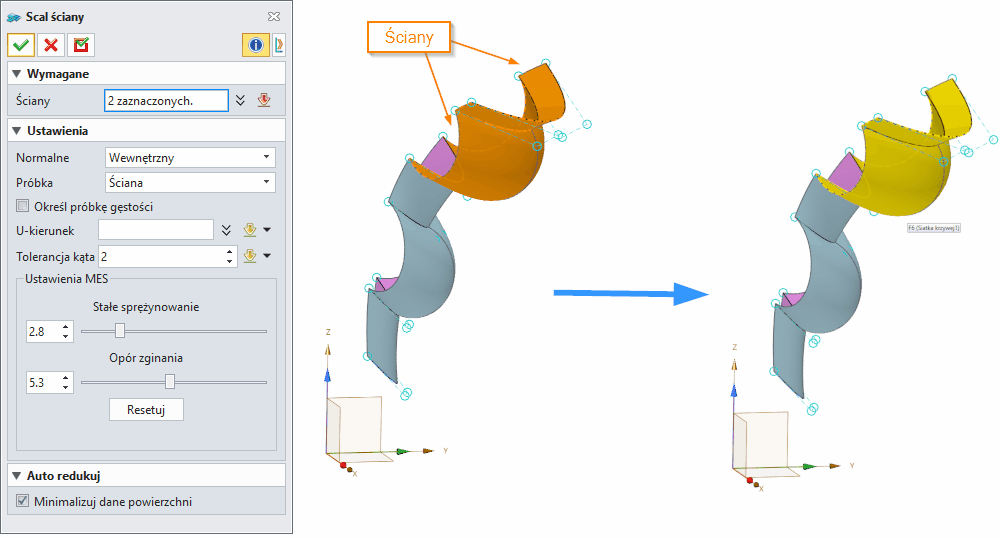
Task: Confirm with the green checkmark OK button
Action: tap(21, 45)
